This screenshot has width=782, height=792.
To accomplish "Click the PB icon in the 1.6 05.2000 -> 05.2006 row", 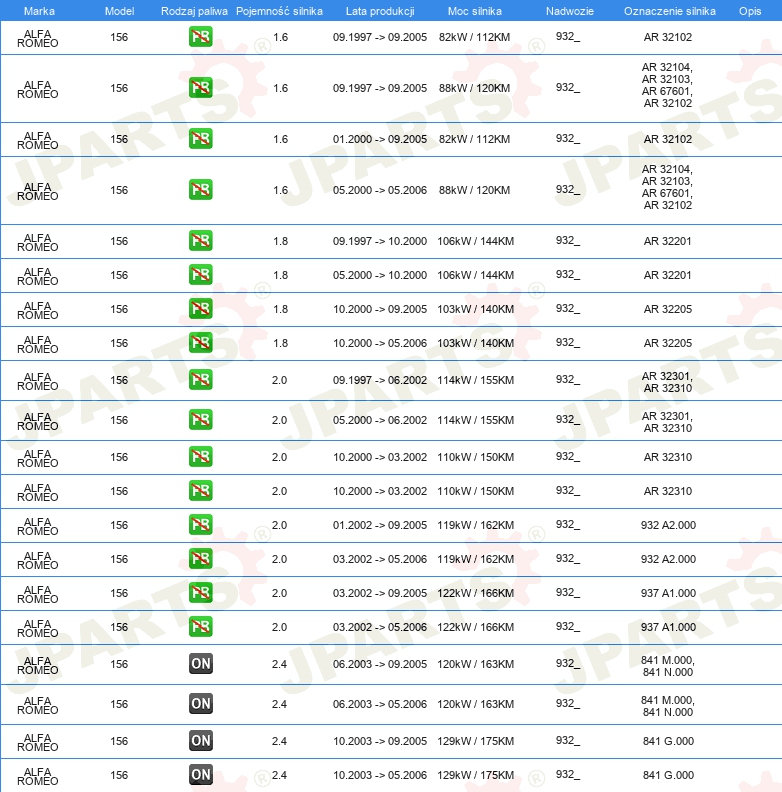I will 201,190.
